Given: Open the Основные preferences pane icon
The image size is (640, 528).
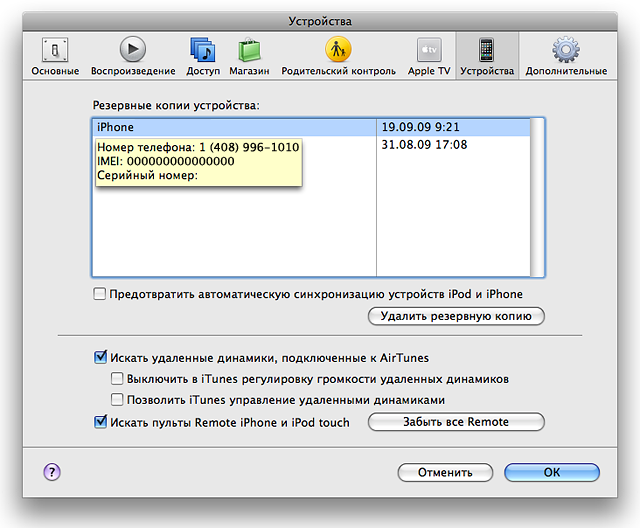Looking at the screenshot, I should point(55,50).
